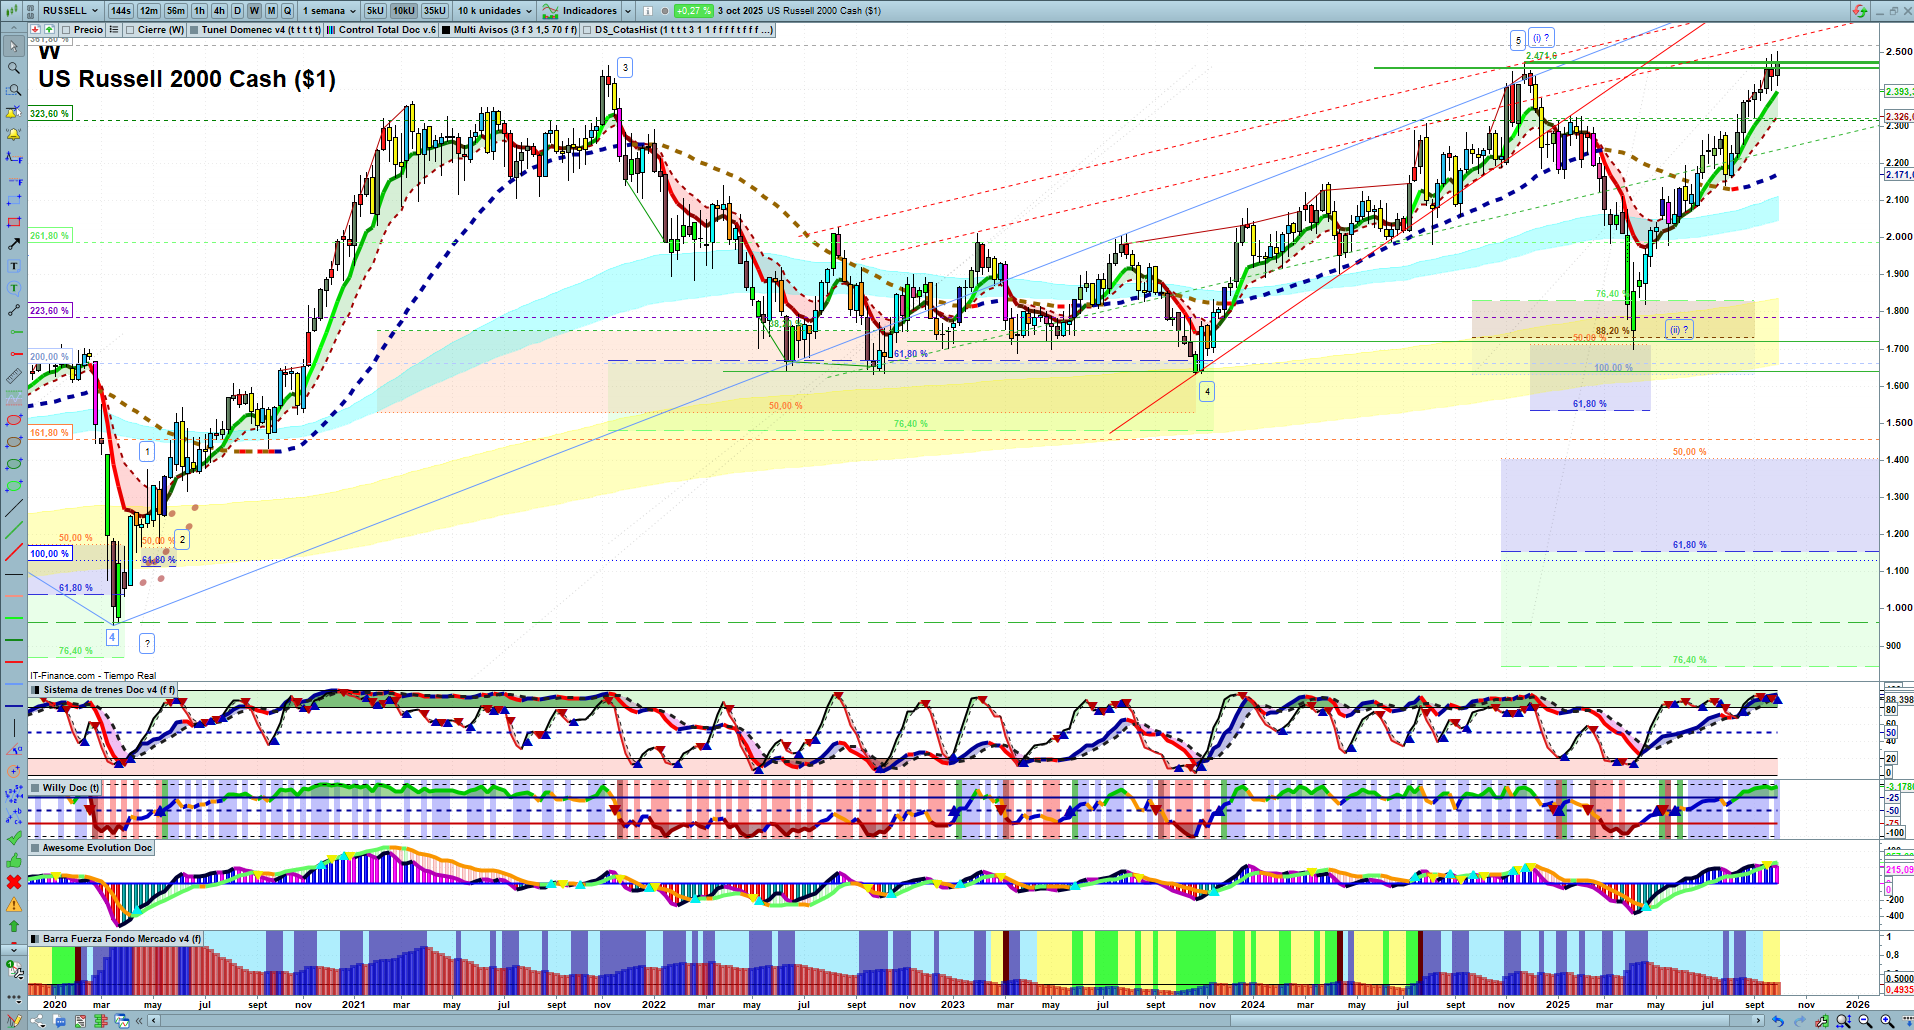Pick the yellow warning triangle tool
The image size is (1914, 1030).
[x=13, y=904]
